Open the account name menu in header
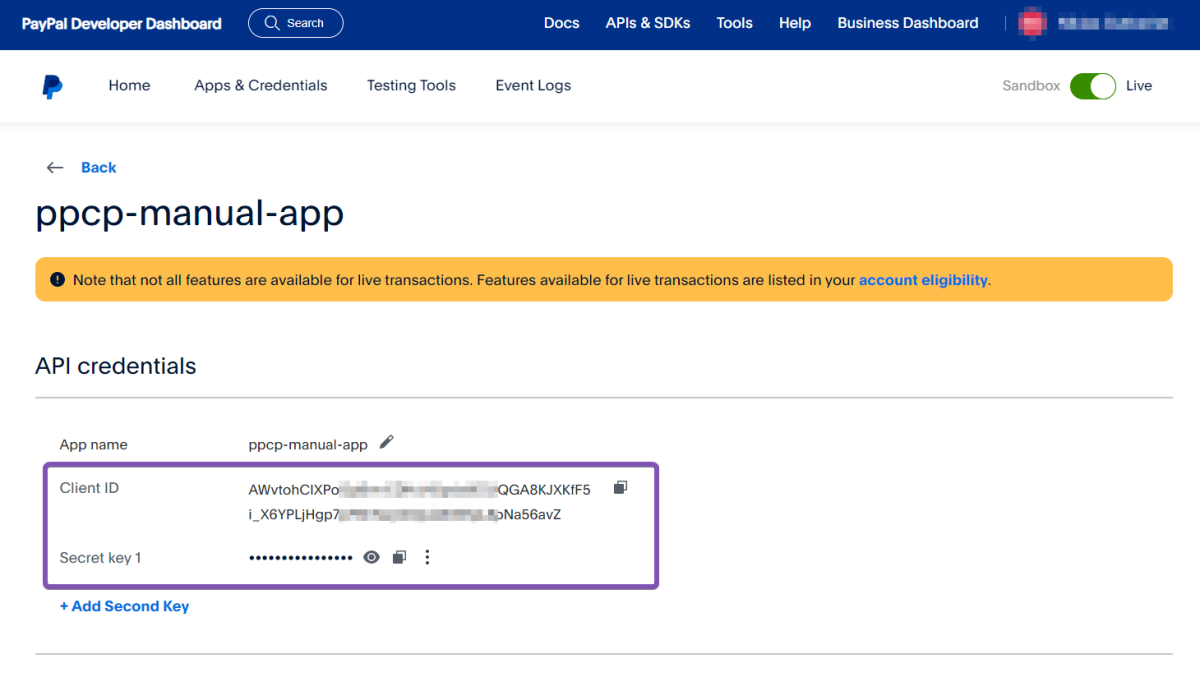Viewport: 1200px width, 677px height. click(1112, 23)
